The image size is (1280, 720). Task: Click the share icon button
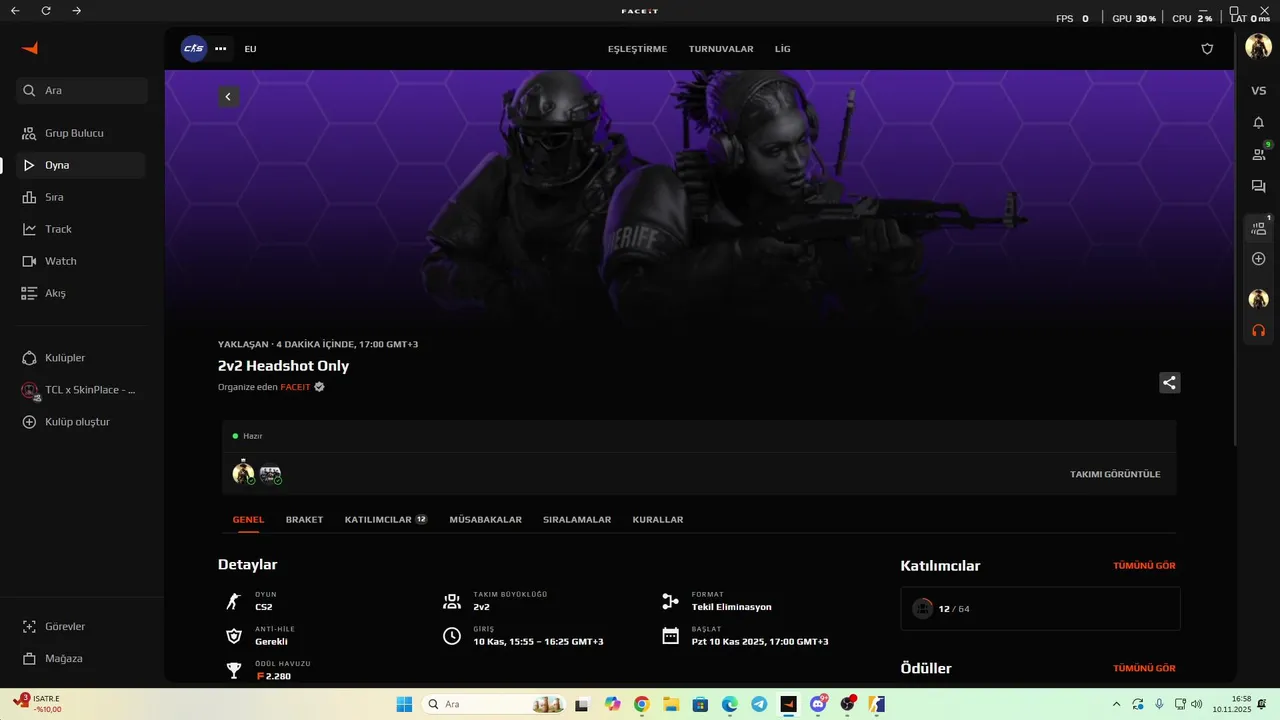pos(1170,382)
